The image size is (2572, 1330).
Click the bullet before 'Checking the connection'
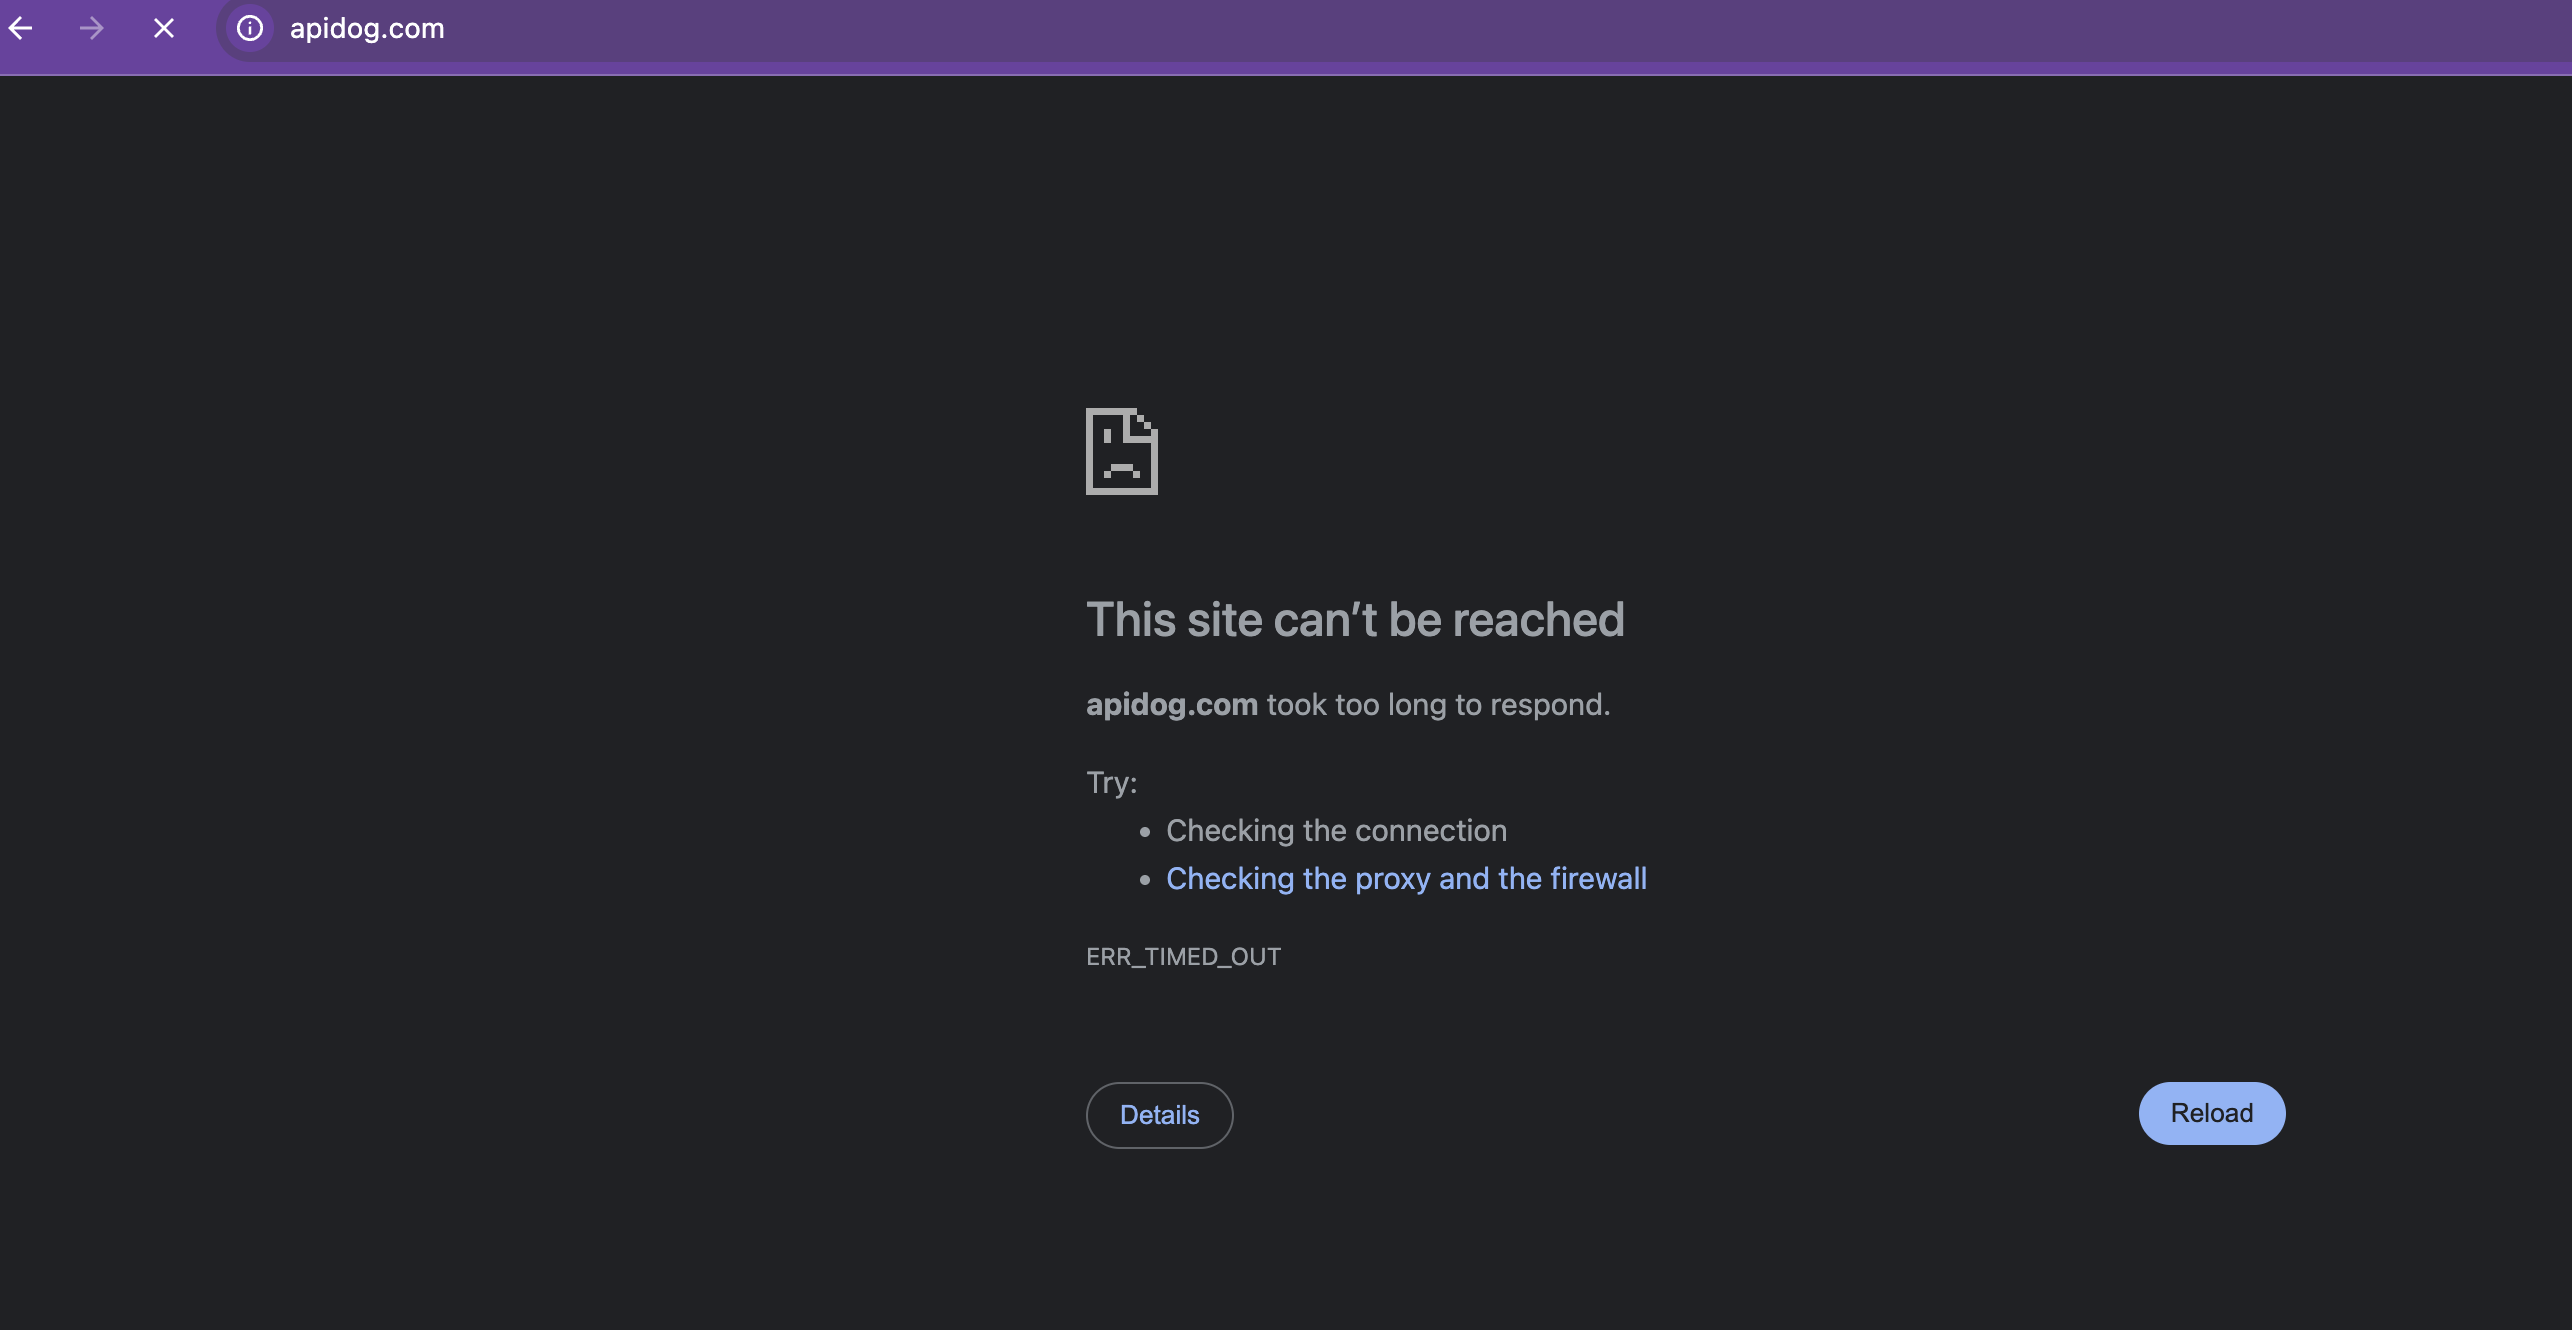[x=1145, y=832]
